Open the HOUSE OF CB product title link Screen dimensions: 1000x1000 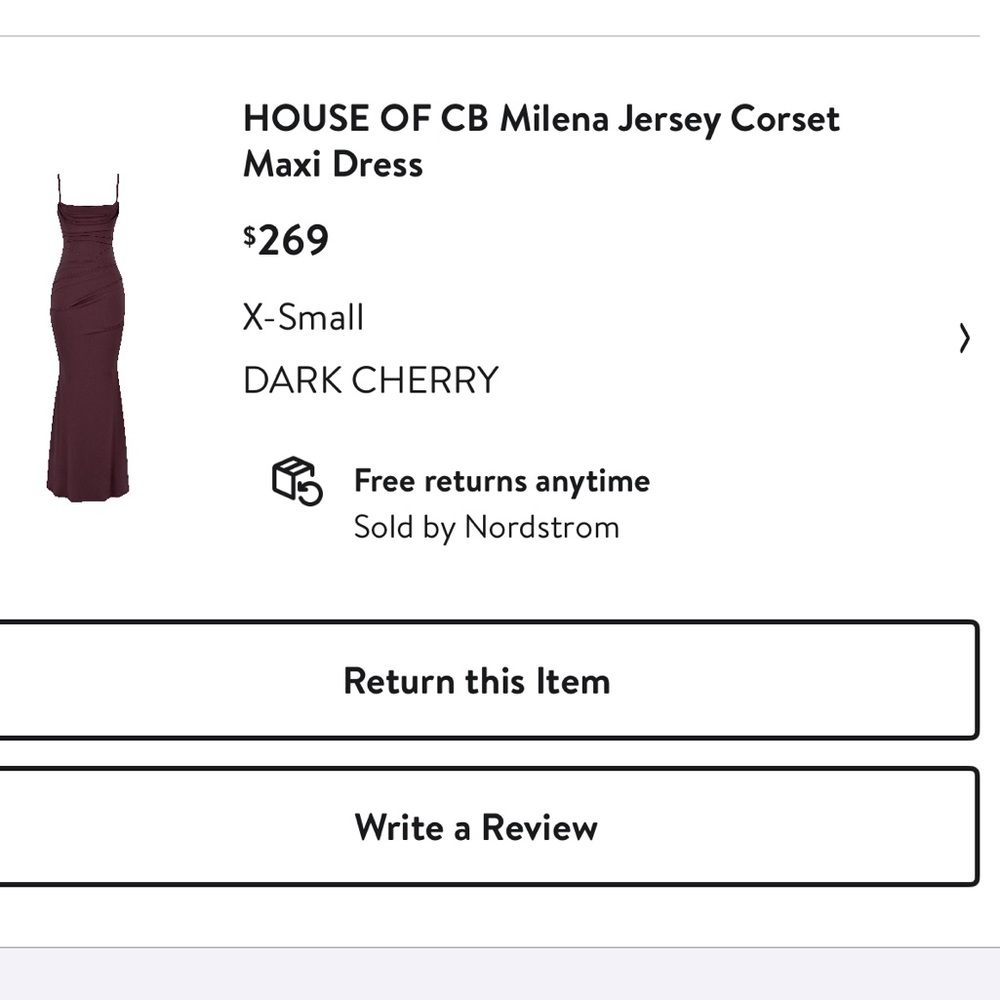[540, 119]
